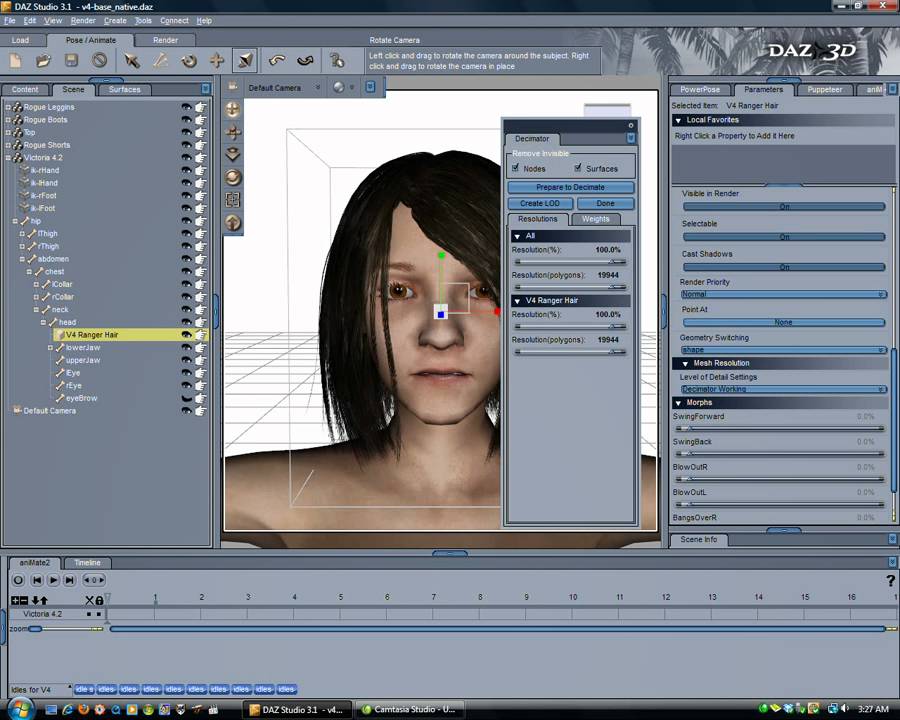
Task: Collapse the All section in Decimator
Action: pos(517,235)
